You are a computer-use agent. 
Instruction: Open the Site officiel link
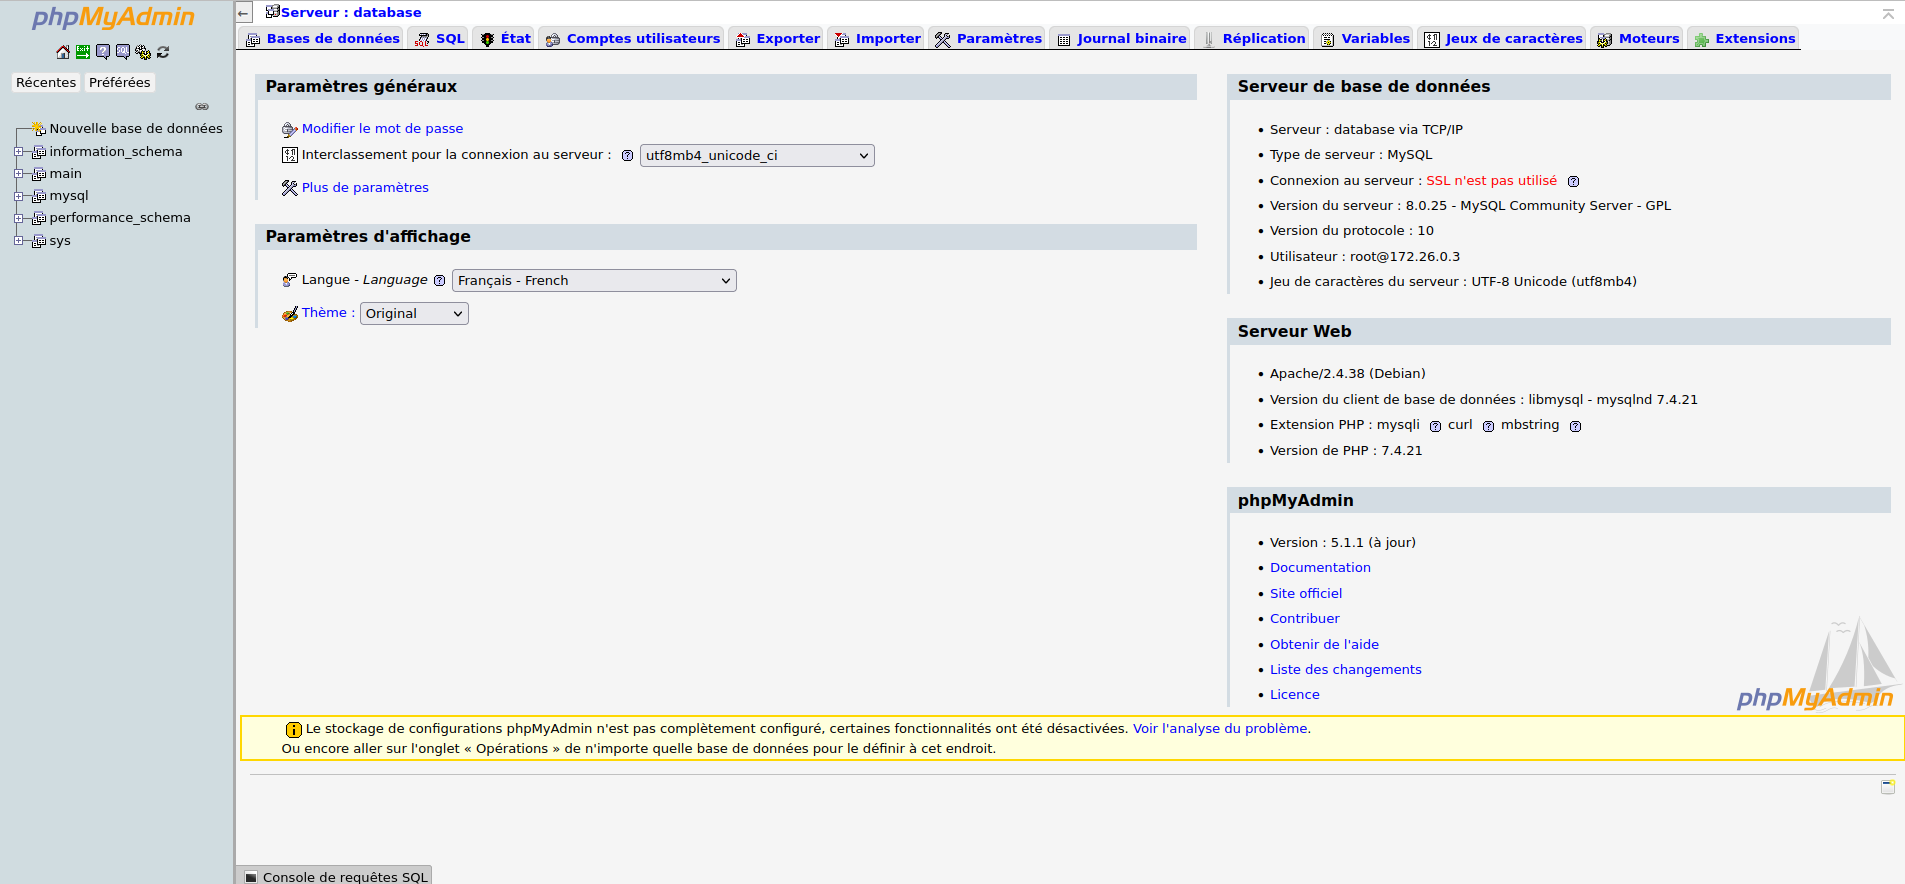[1306, 594]
